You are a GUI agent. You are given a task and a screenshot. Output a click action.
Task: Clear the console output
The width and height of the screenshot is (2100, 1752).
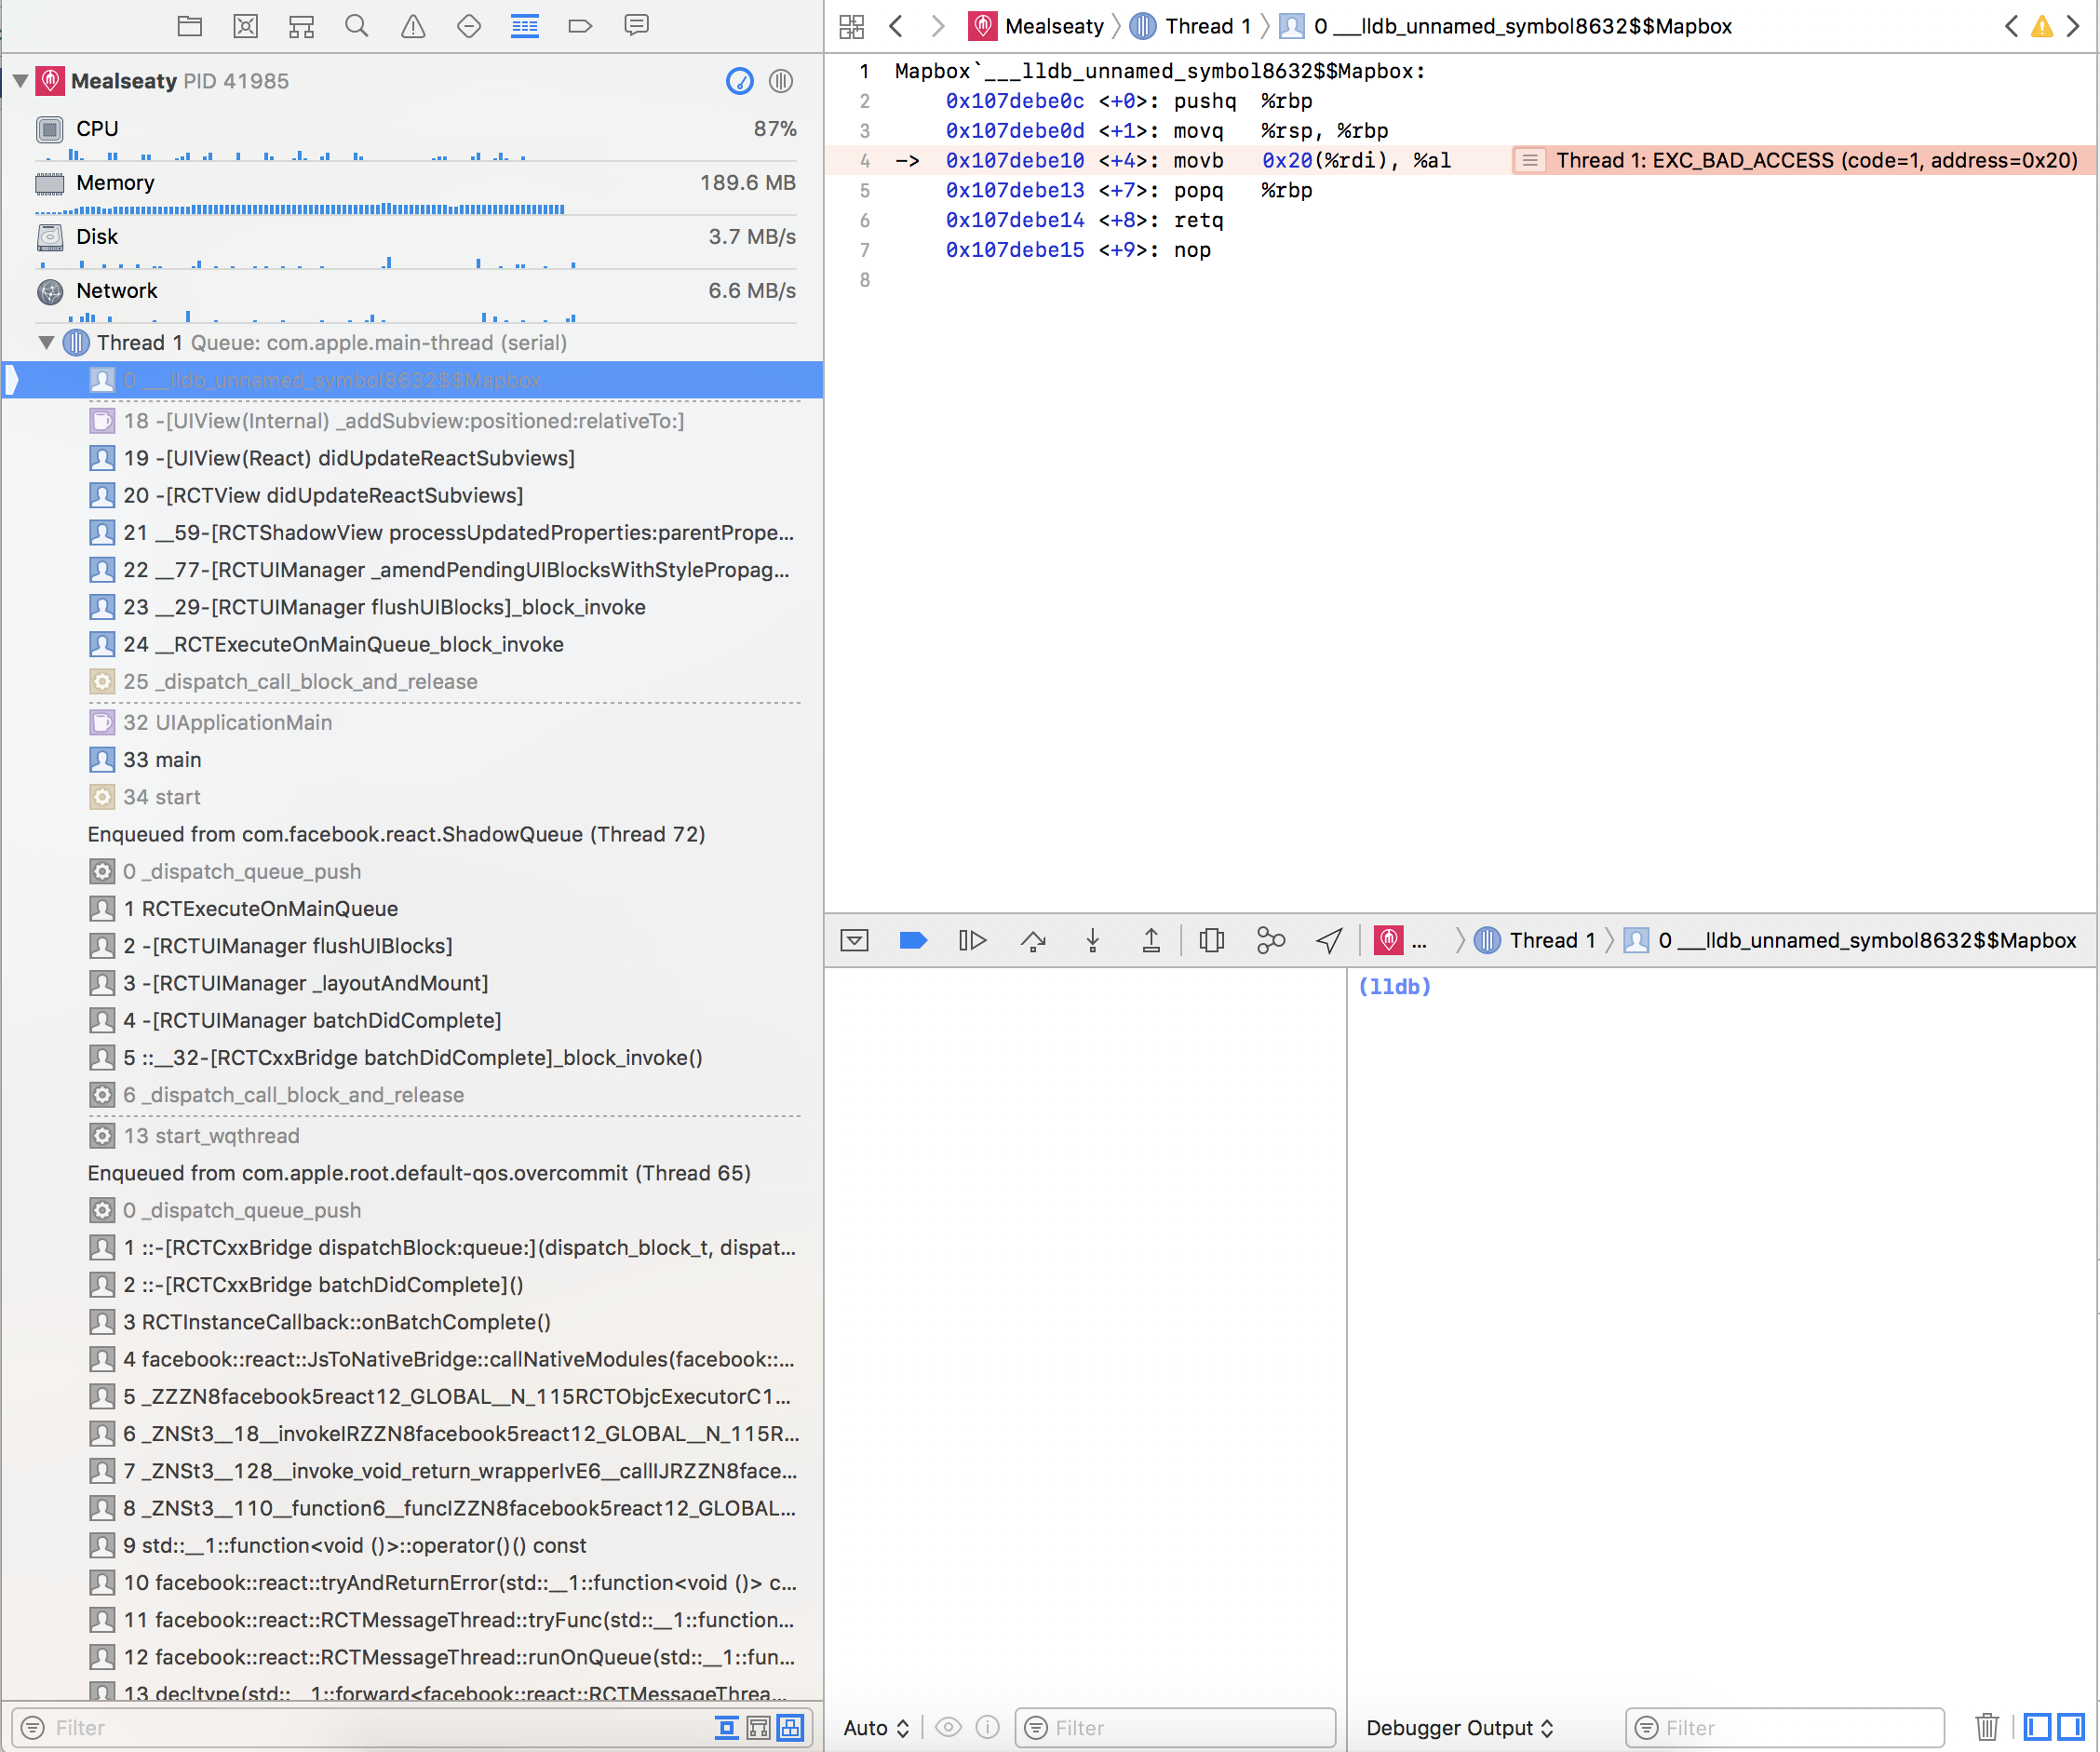(1987, 1727)
